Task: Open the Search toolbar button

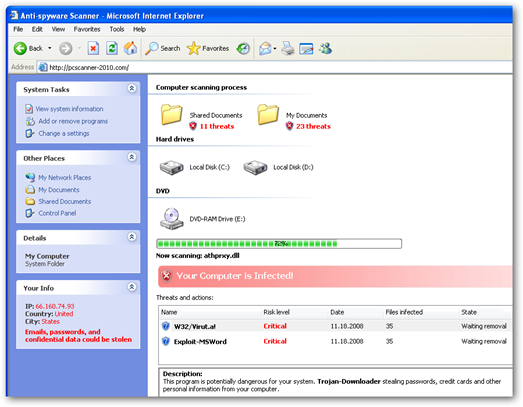Action: (162, 49)
